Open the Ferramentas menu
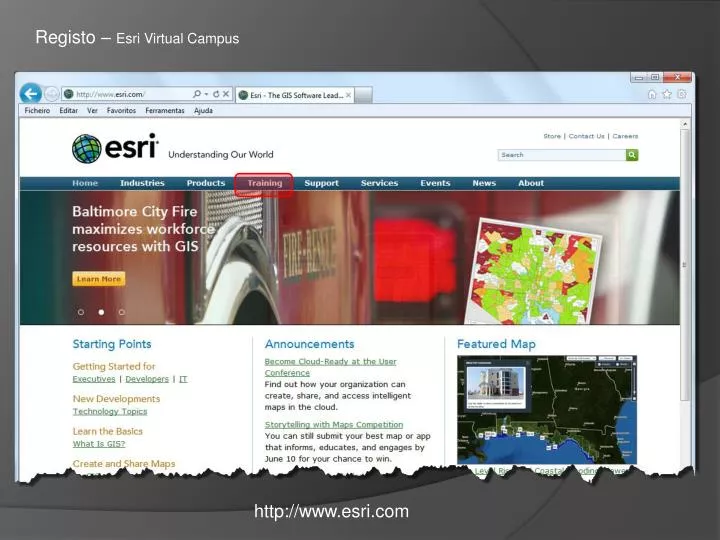The width and height of the screenshot is (720, 540). [x=165, y=111]
